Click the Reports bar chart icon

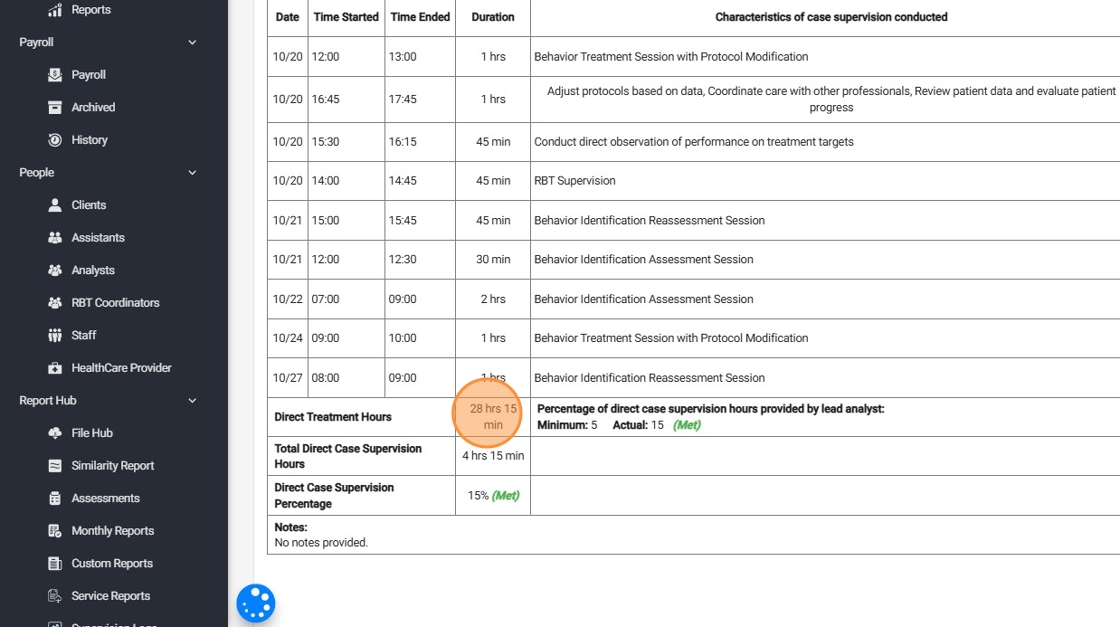tap(55, 10)
